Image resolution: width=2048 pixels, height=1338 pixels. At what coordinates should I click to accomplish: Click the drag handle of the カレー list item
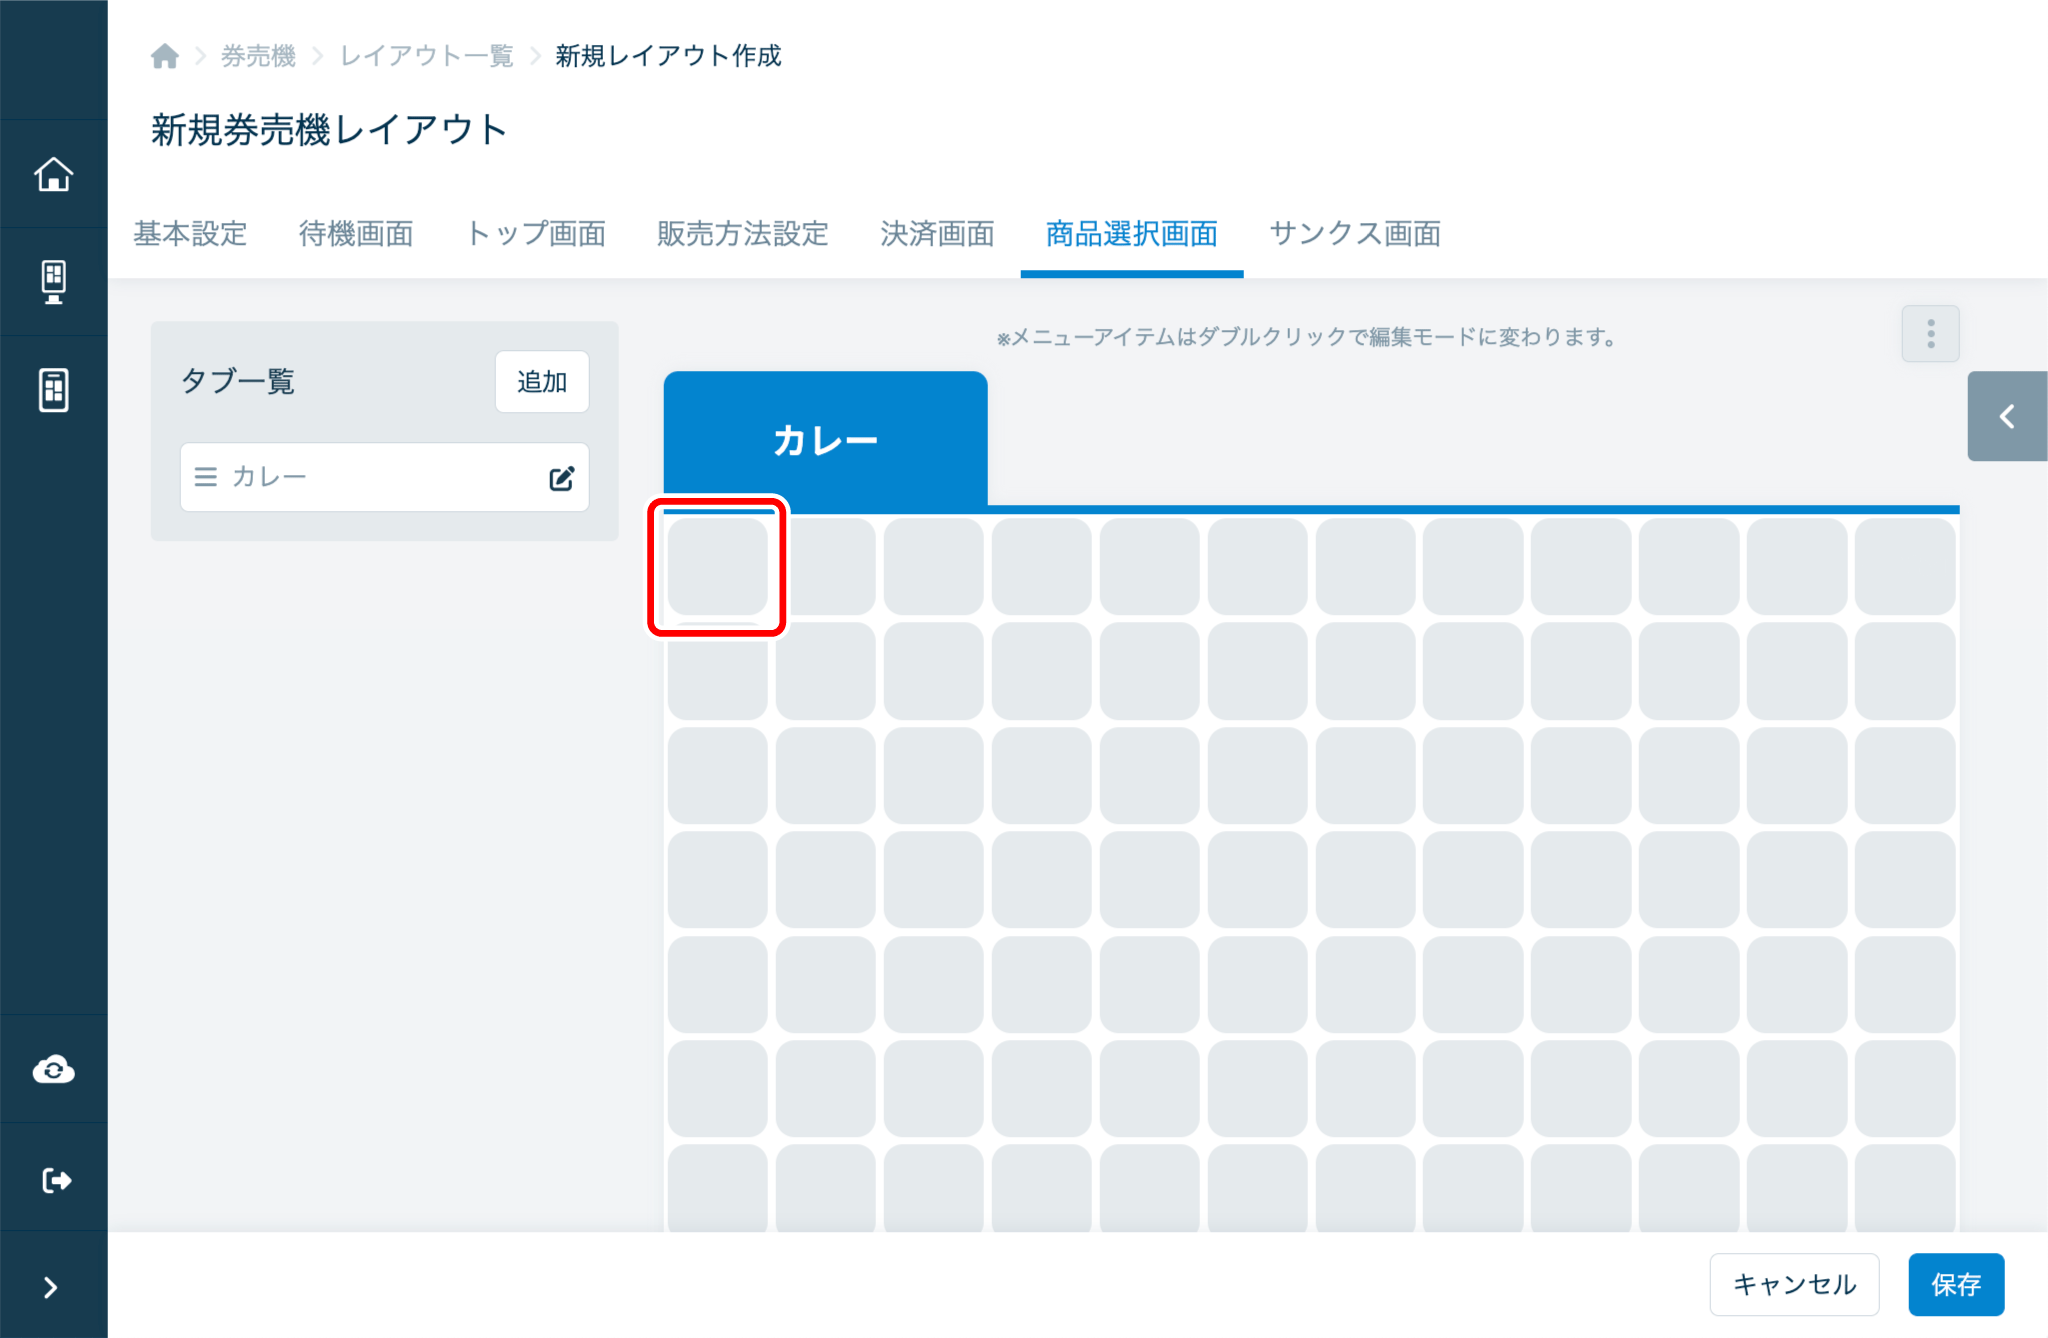[x=206, y=477]
